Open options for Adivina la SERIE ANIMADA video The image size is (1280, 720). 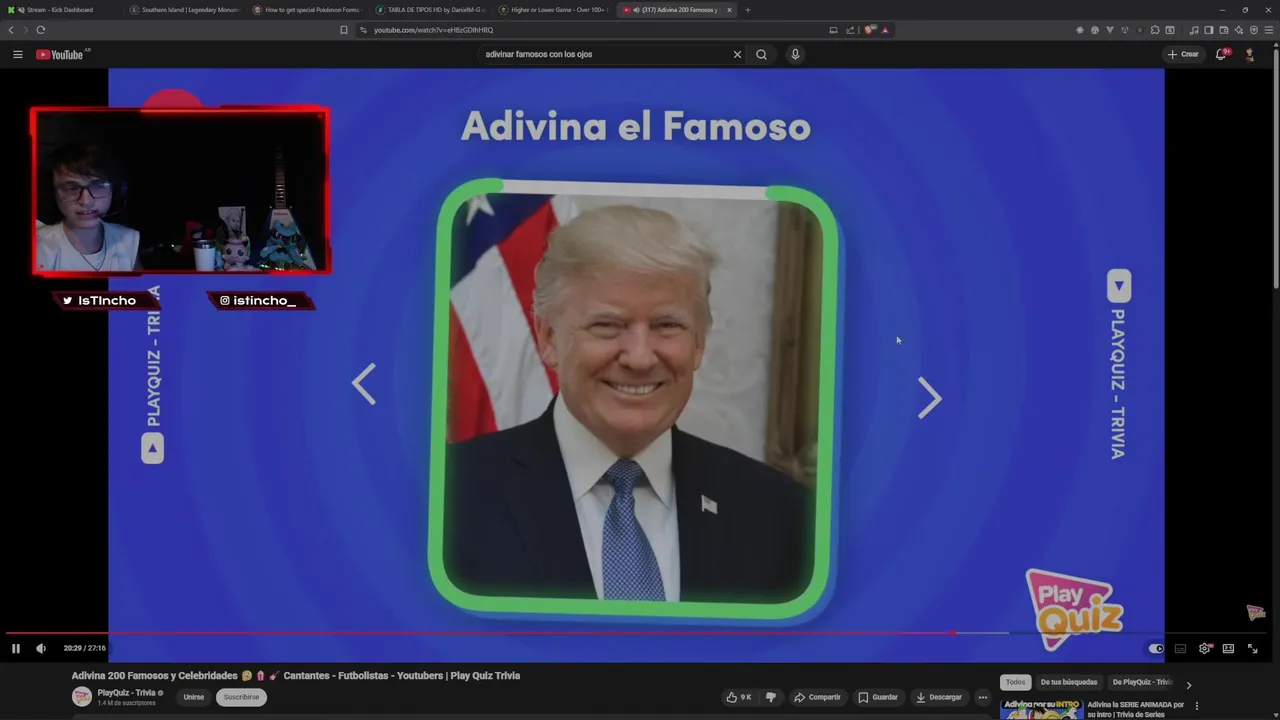point(1196,706)
